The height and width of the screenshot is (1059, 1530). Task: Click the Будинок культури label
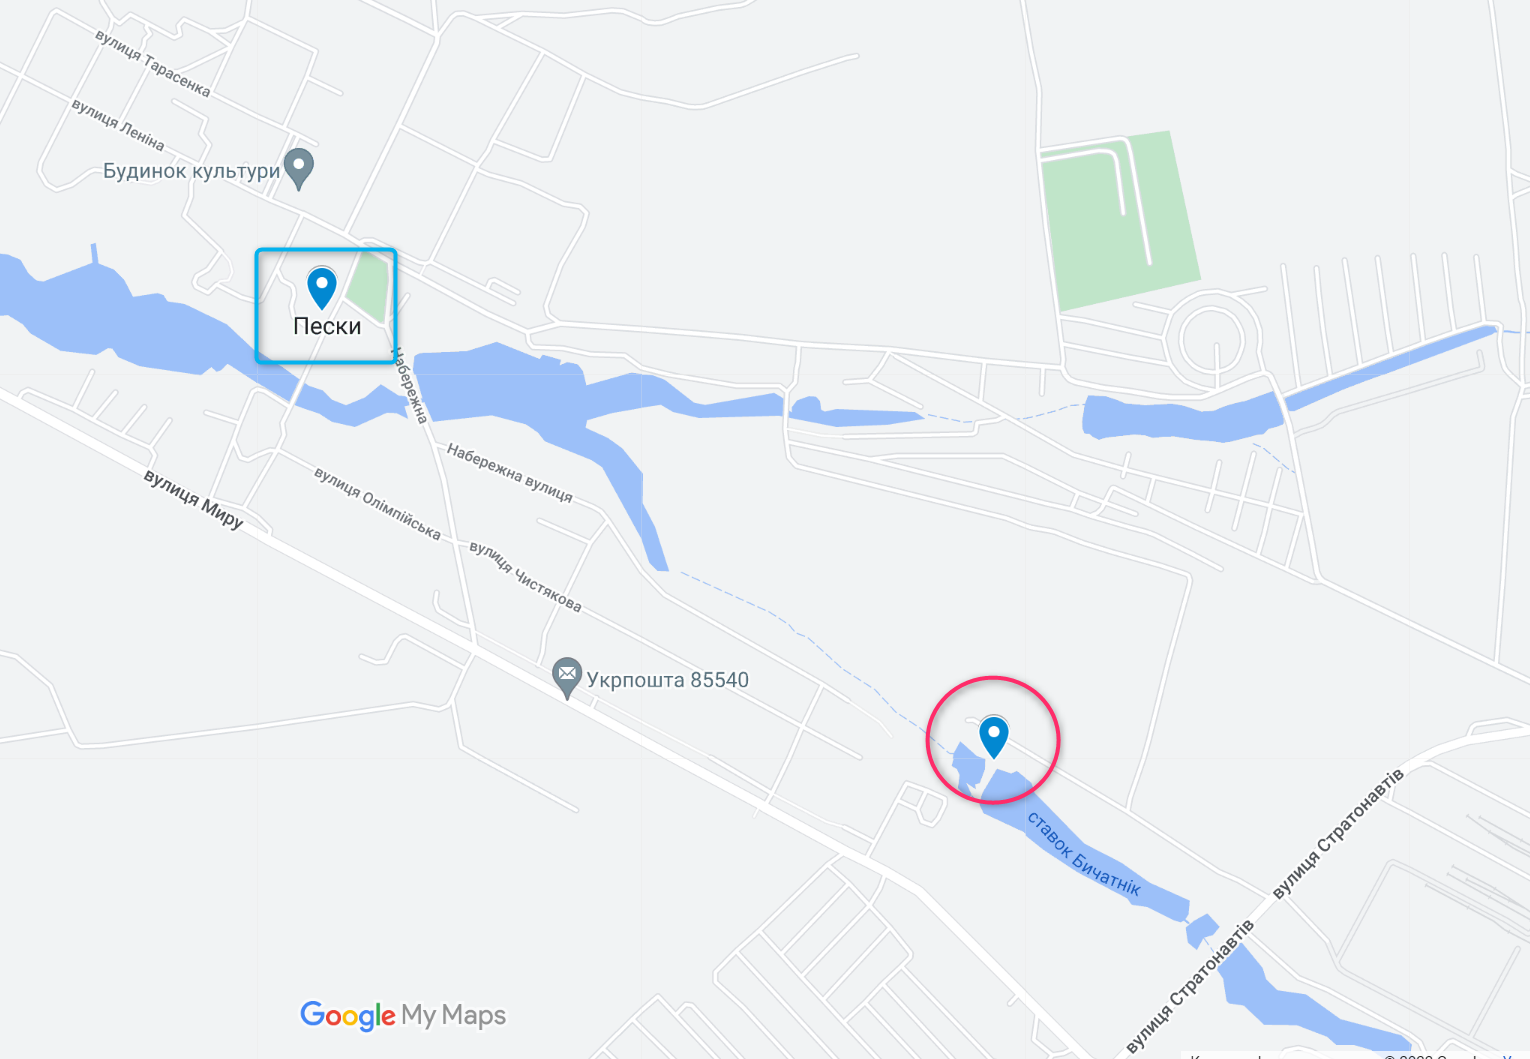[192, 171]
